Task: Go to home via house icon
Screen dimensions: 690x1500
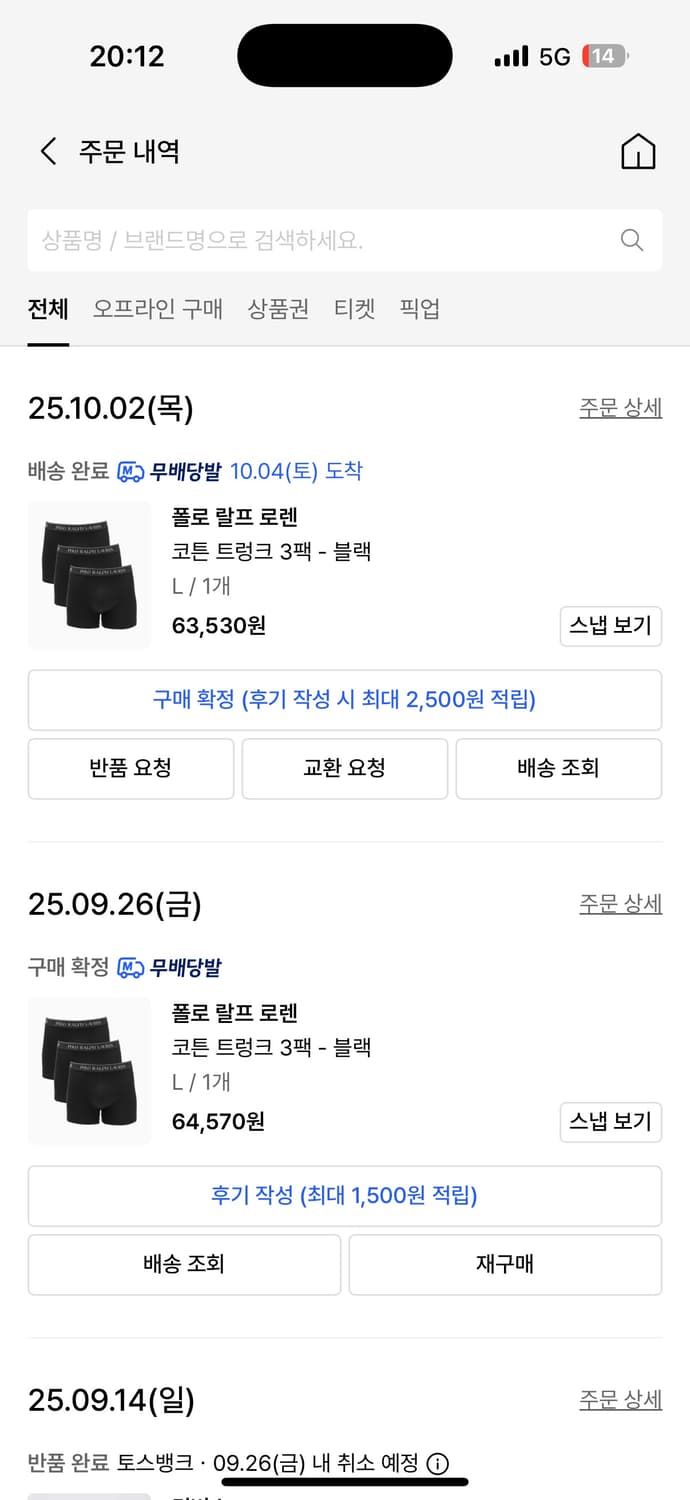Action: click(x=638, y=152)
